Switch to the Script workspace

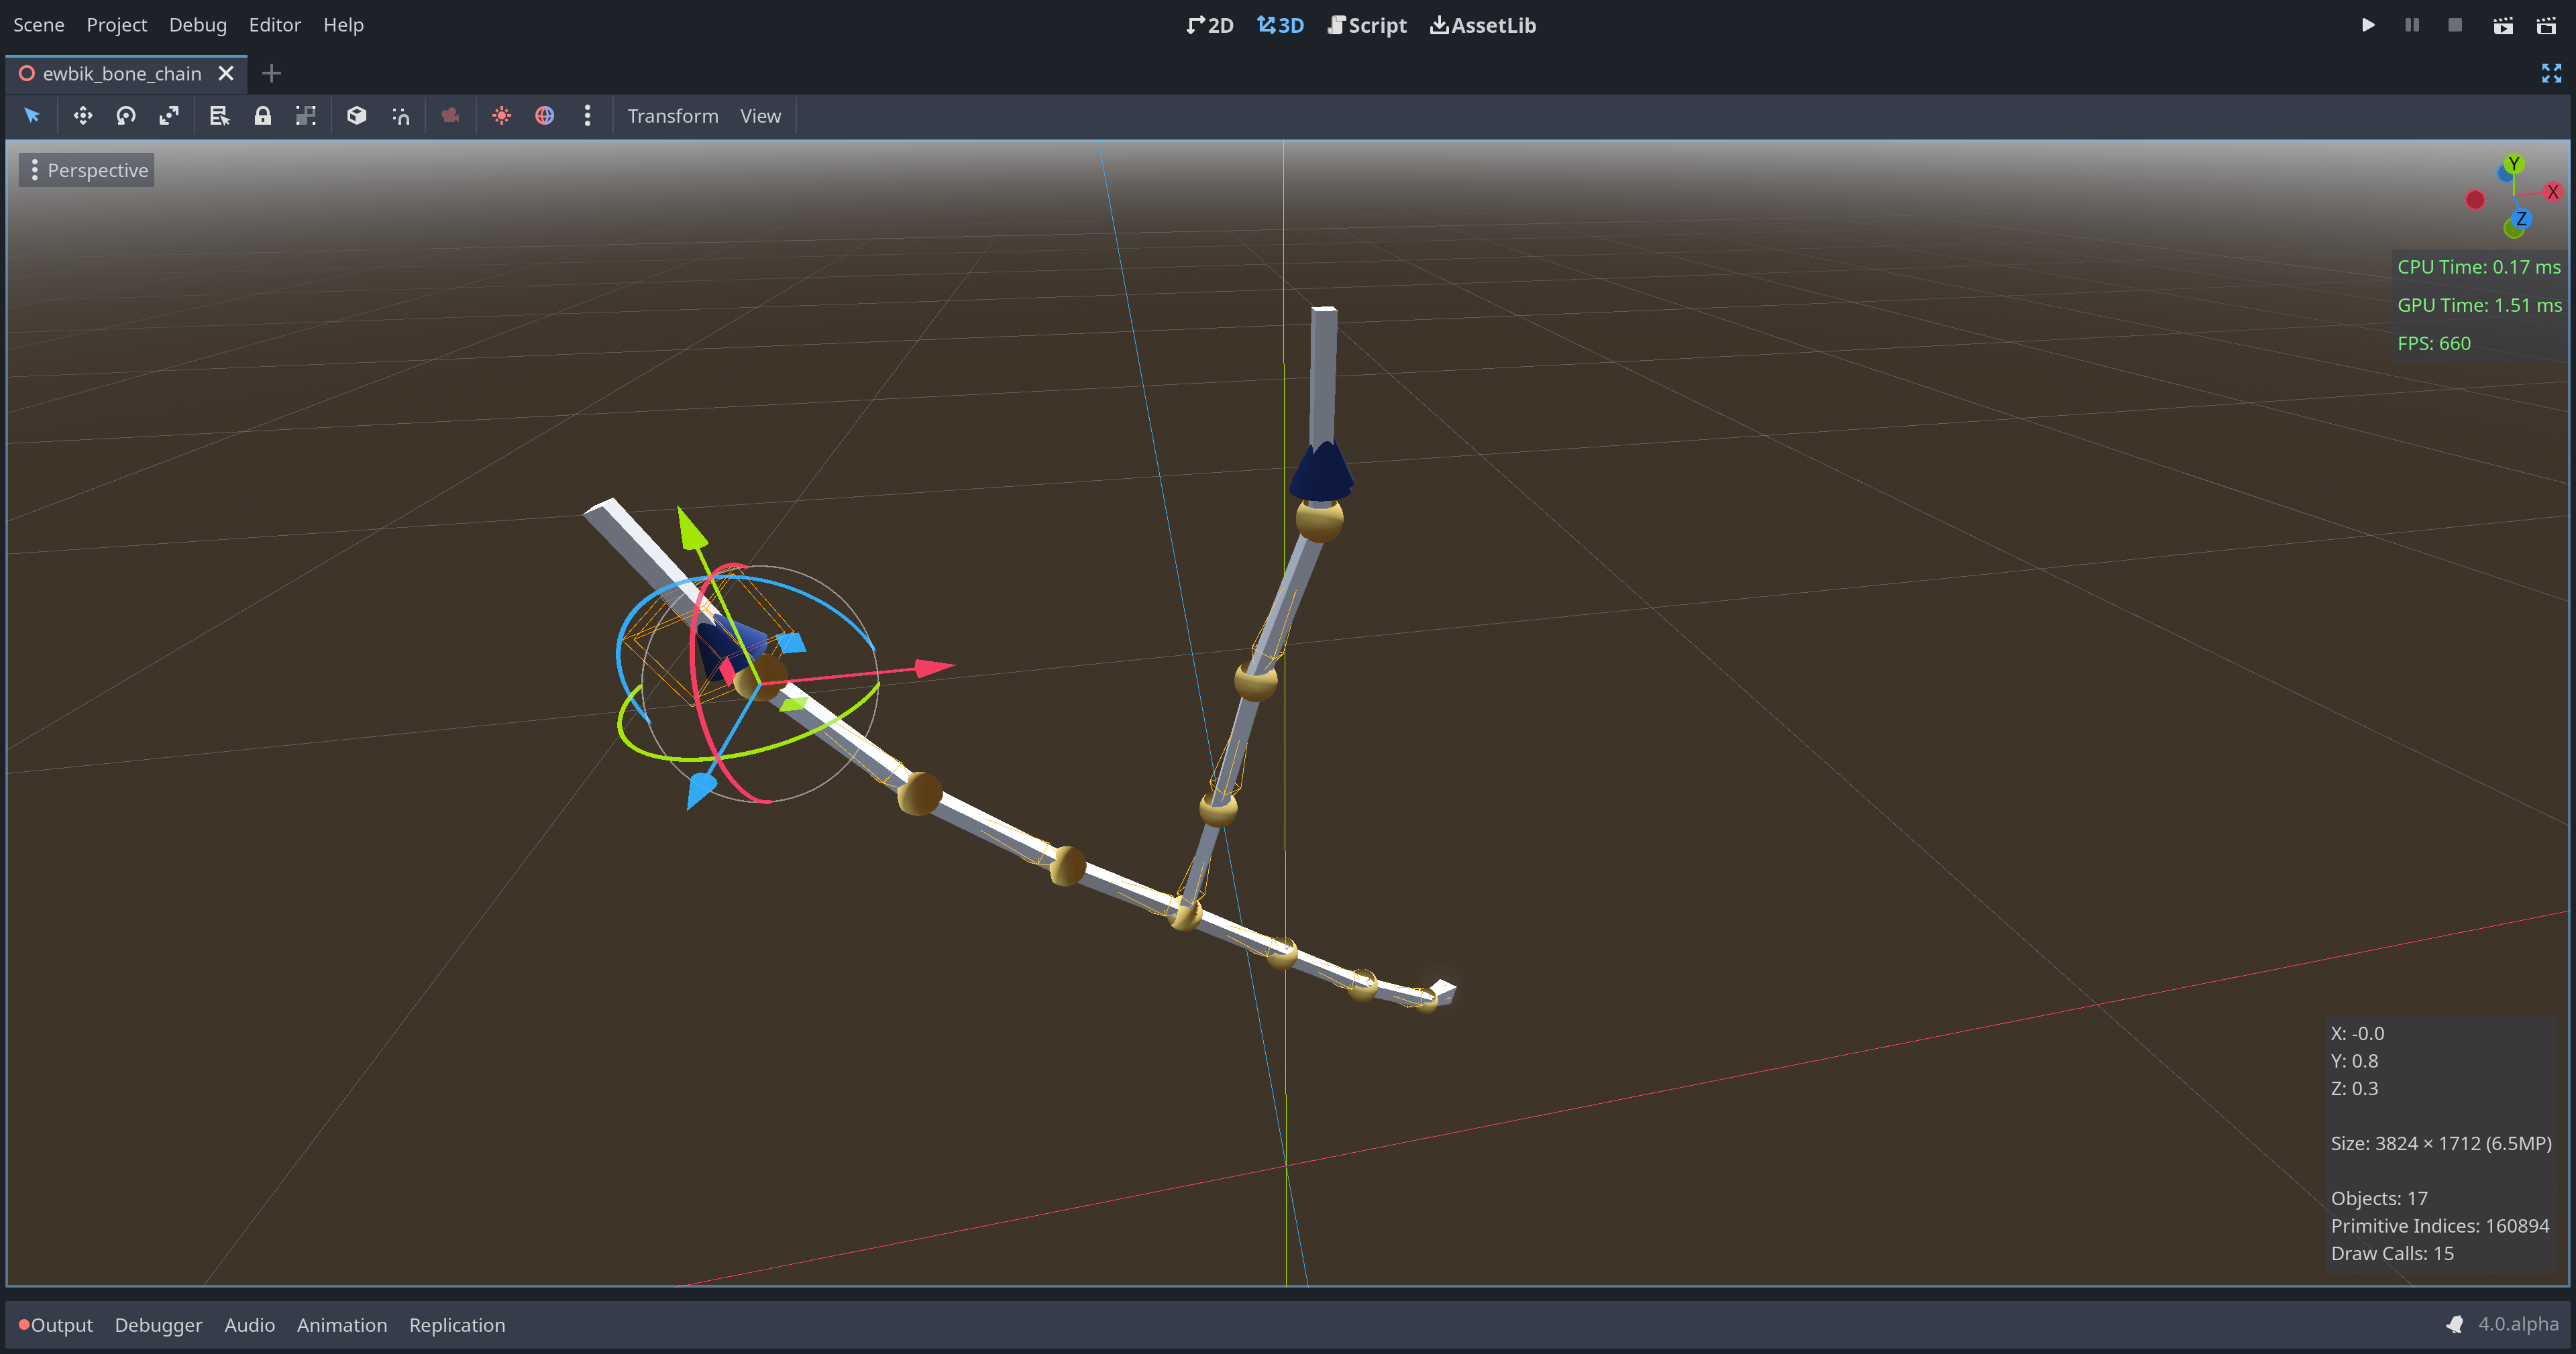[x=1367, y=25]
